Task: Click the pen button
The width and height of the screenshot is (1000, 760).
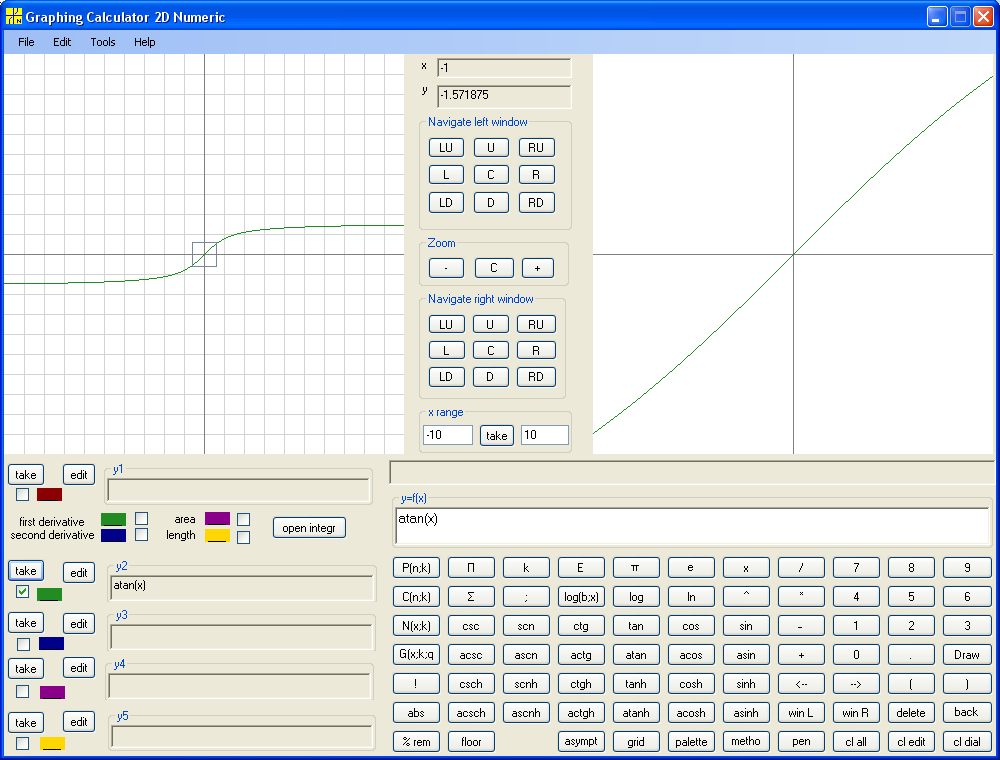Action: point(801,742)
